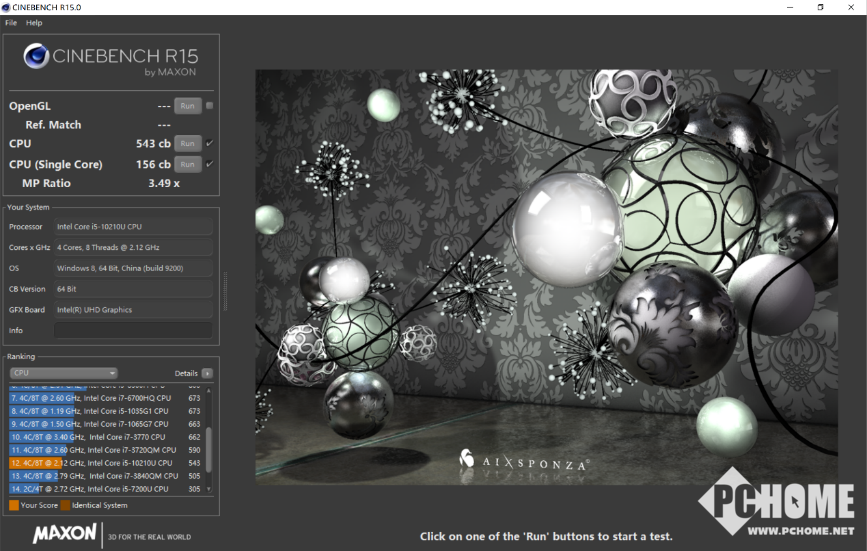Select ranking row 8 Core i5-1035G1

click(x=106, y=411)
